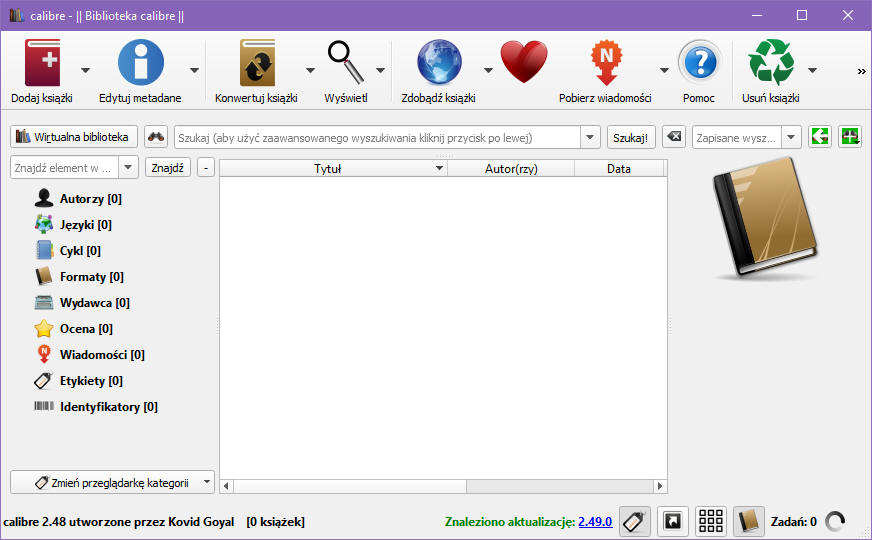Toggle the cover grid view button
872x540 pixels.
coord(711,521)
